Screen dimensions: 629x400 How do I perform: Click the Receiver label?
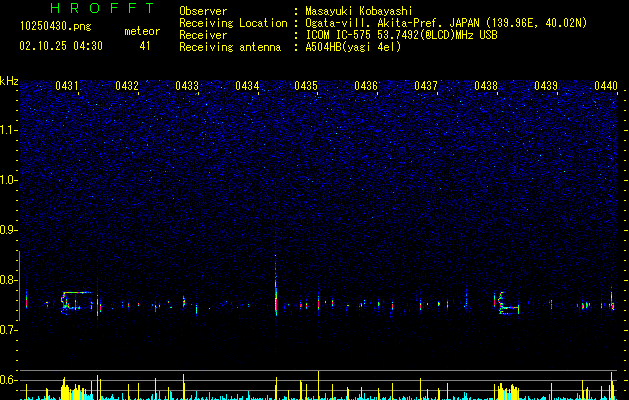203,35
